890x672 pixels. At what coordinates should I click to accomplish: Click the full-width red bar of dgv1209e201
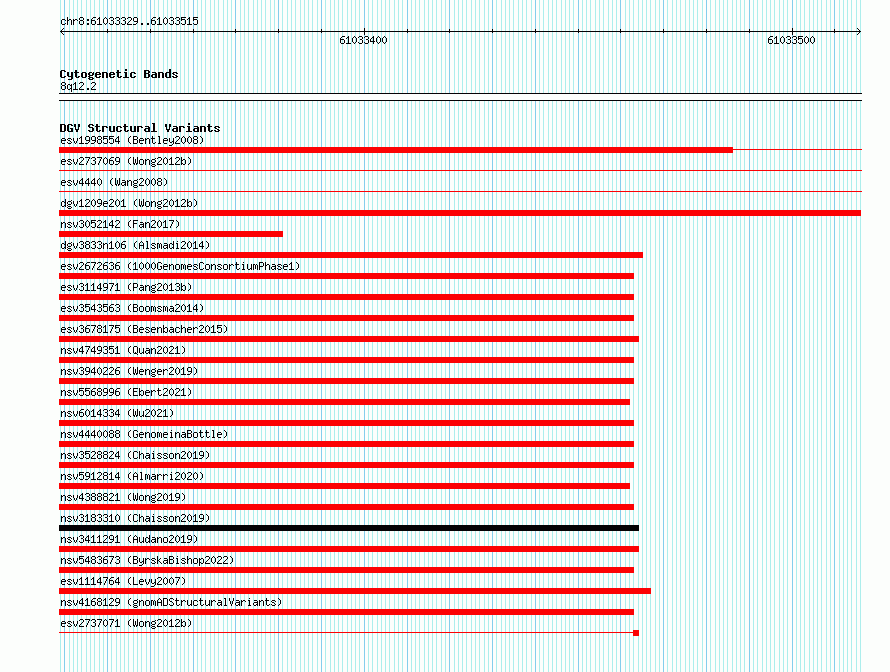pos(460,213)
